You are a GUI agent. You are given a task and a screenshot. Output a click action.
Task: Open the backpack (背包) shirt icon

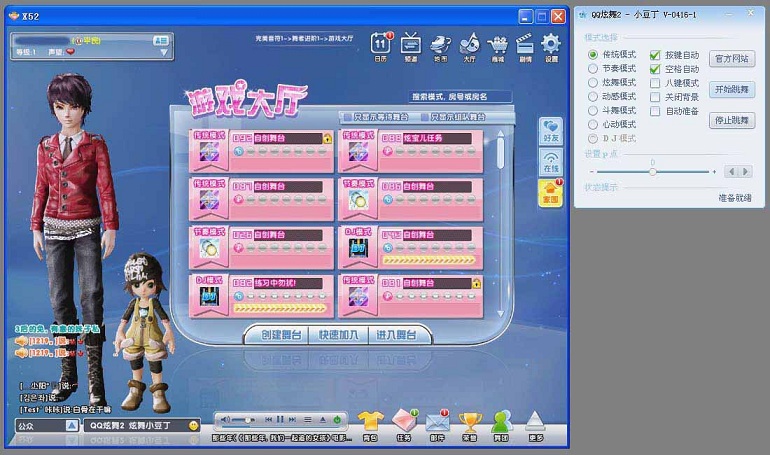[x=370, y=425]
